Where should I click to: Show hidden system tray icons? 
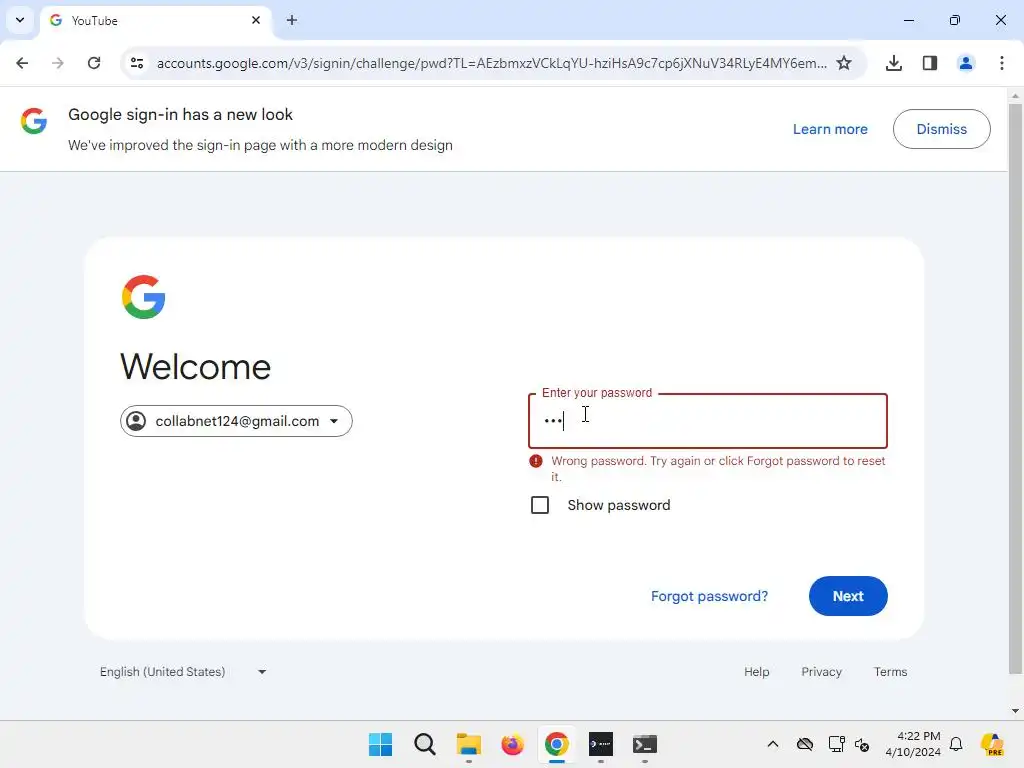tap(773, 744)
